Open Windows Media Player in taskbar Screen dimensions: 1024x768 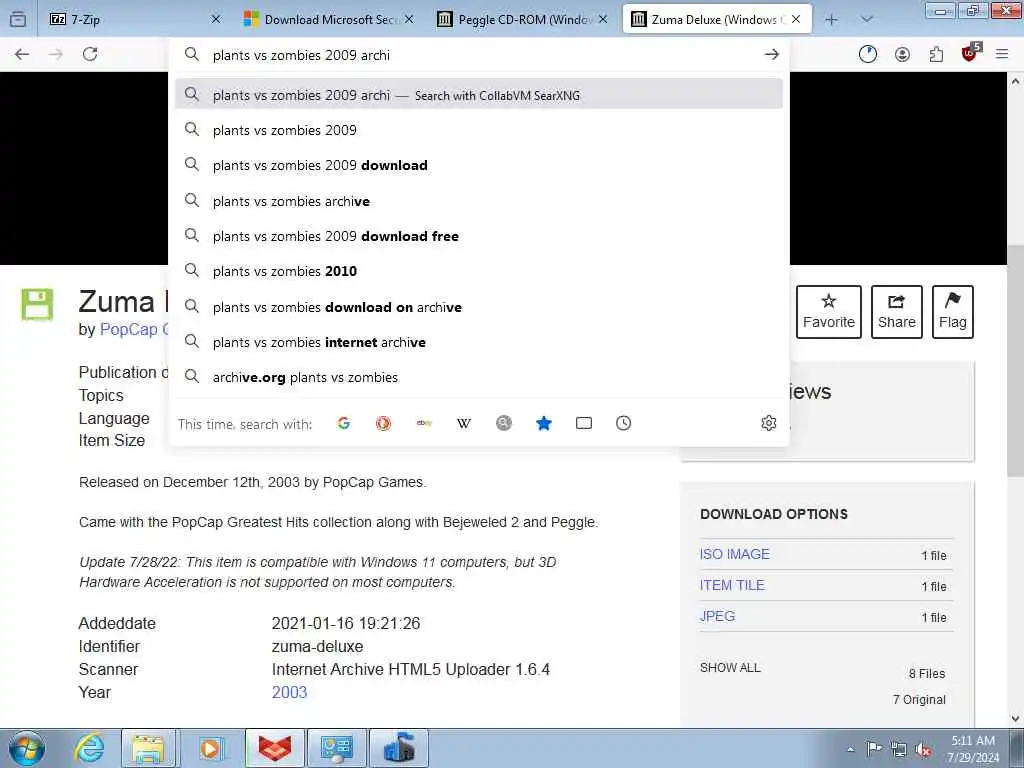click(x=211, y=748)
